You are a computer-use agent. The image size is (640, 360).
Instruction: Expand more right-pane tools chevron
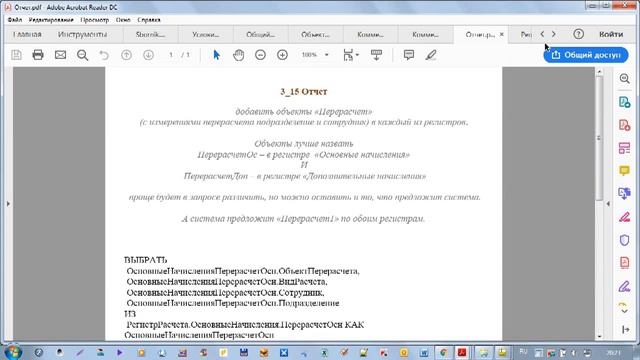(x=624, y=311)
